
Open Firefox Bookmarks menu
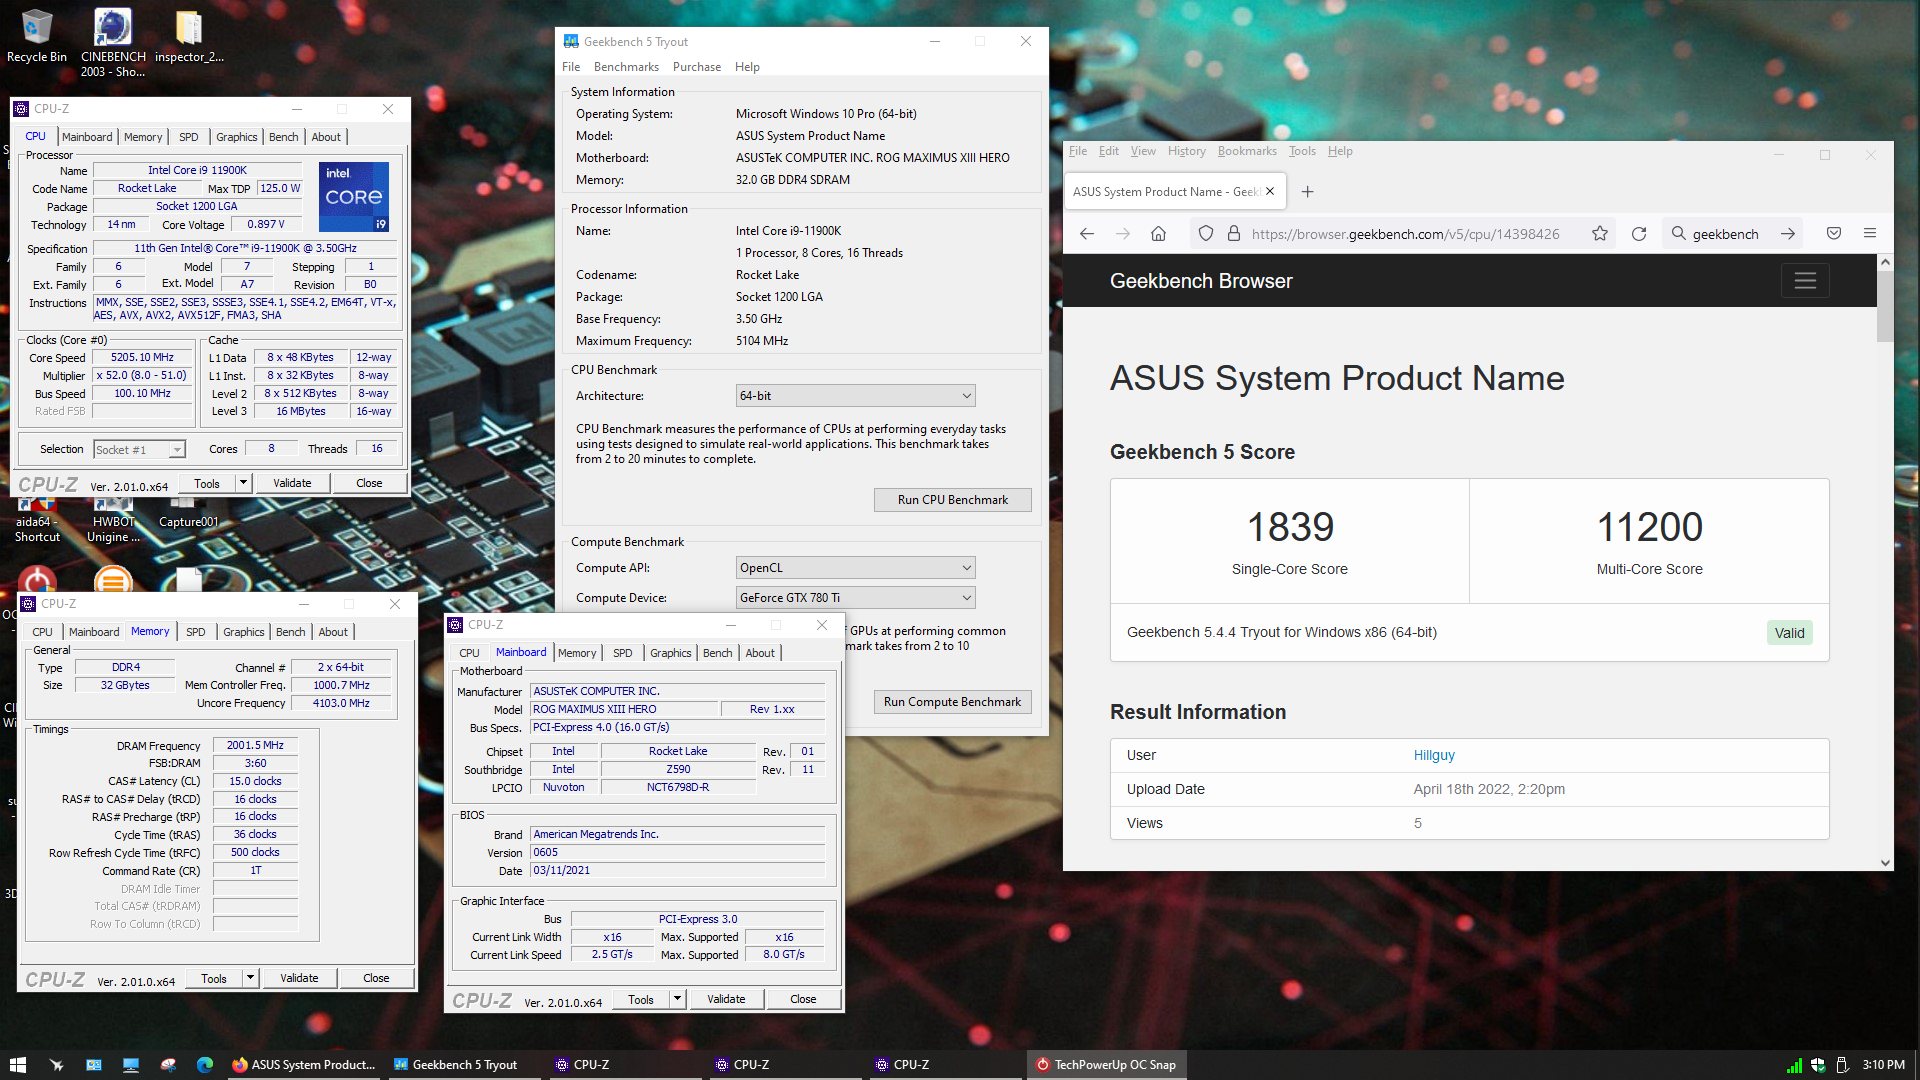(x=1247, y=151)
